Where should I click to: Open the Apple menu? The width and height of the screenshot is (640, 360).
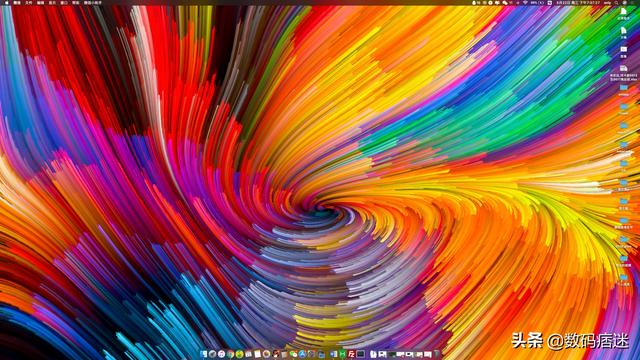click(6, 2)
